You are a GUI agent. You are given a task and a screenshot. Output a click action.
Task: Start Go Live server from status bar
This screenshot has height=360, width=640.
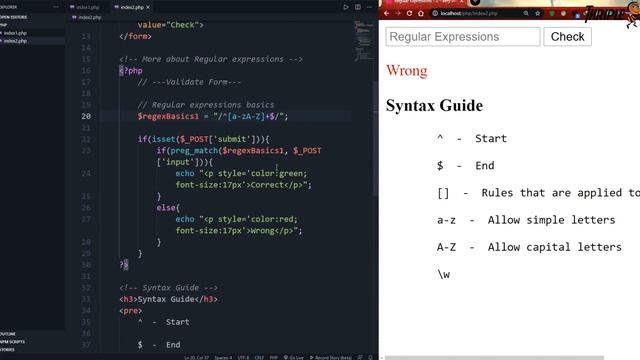(x=294, y=358)
